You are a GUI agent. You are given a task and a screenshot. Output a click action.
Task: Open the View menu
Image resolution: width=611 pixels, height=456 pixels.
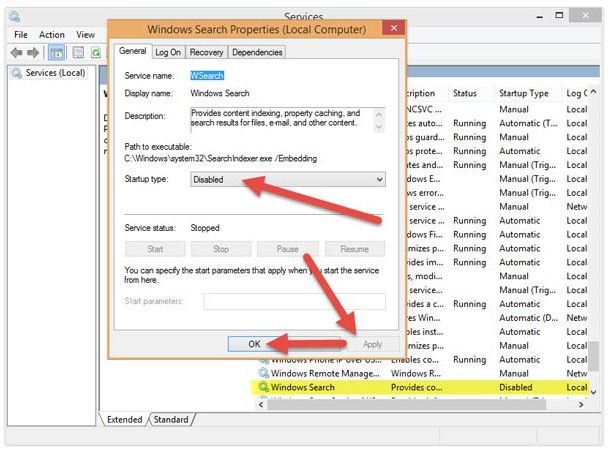[85, 35]
